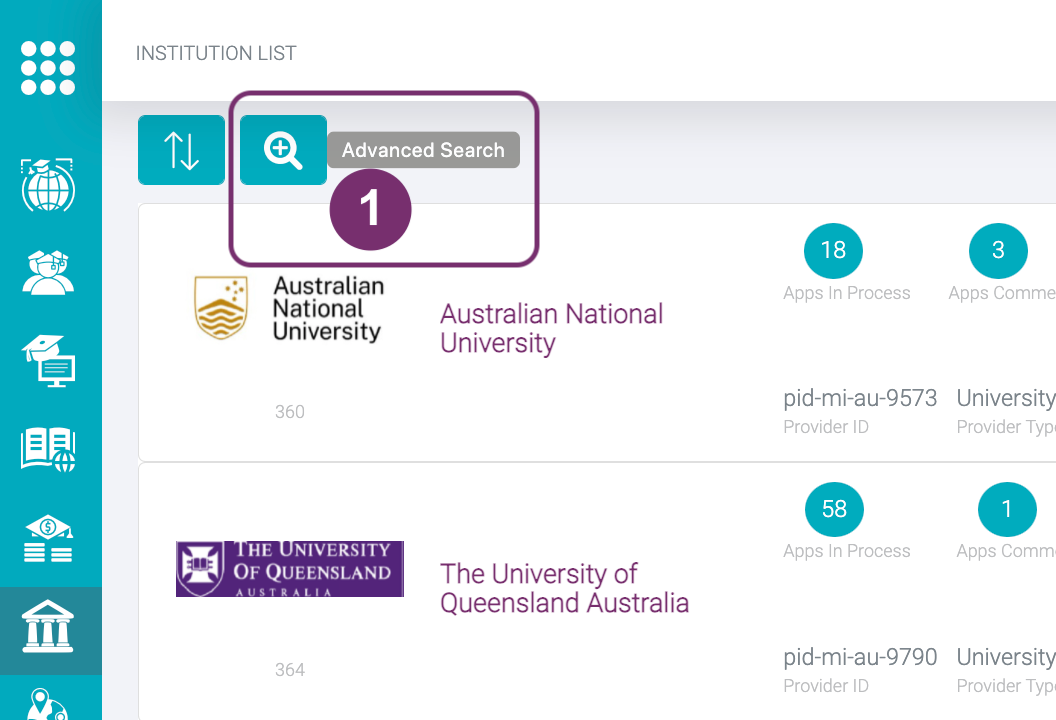The image size is (1056, 720).
Task: Click the Advanced Search tooltip label
Action: [423, 150]
